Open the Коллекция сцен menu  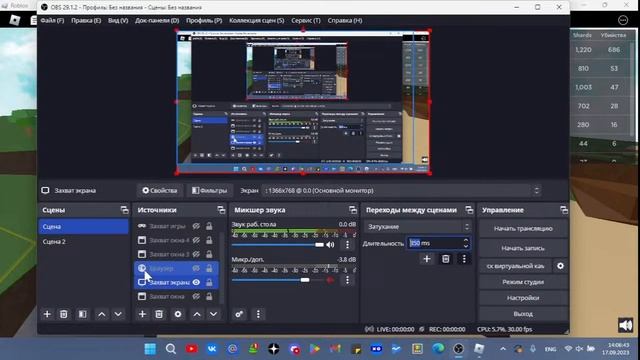256,20
